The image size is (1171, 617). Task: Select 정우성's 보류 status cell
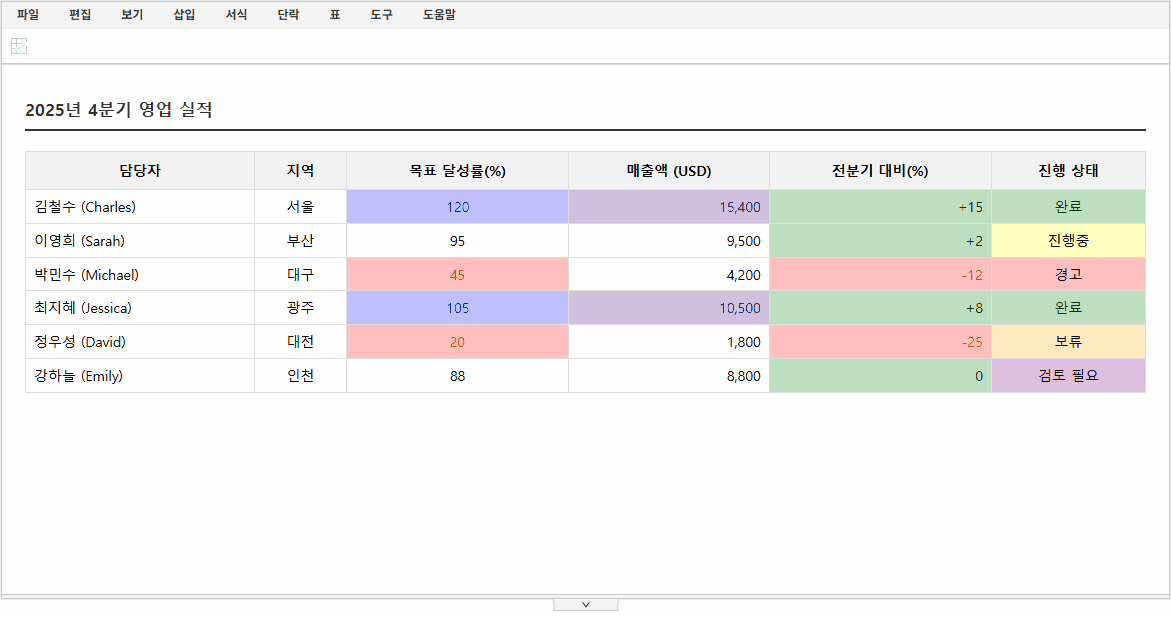[x=1067, y=341]
